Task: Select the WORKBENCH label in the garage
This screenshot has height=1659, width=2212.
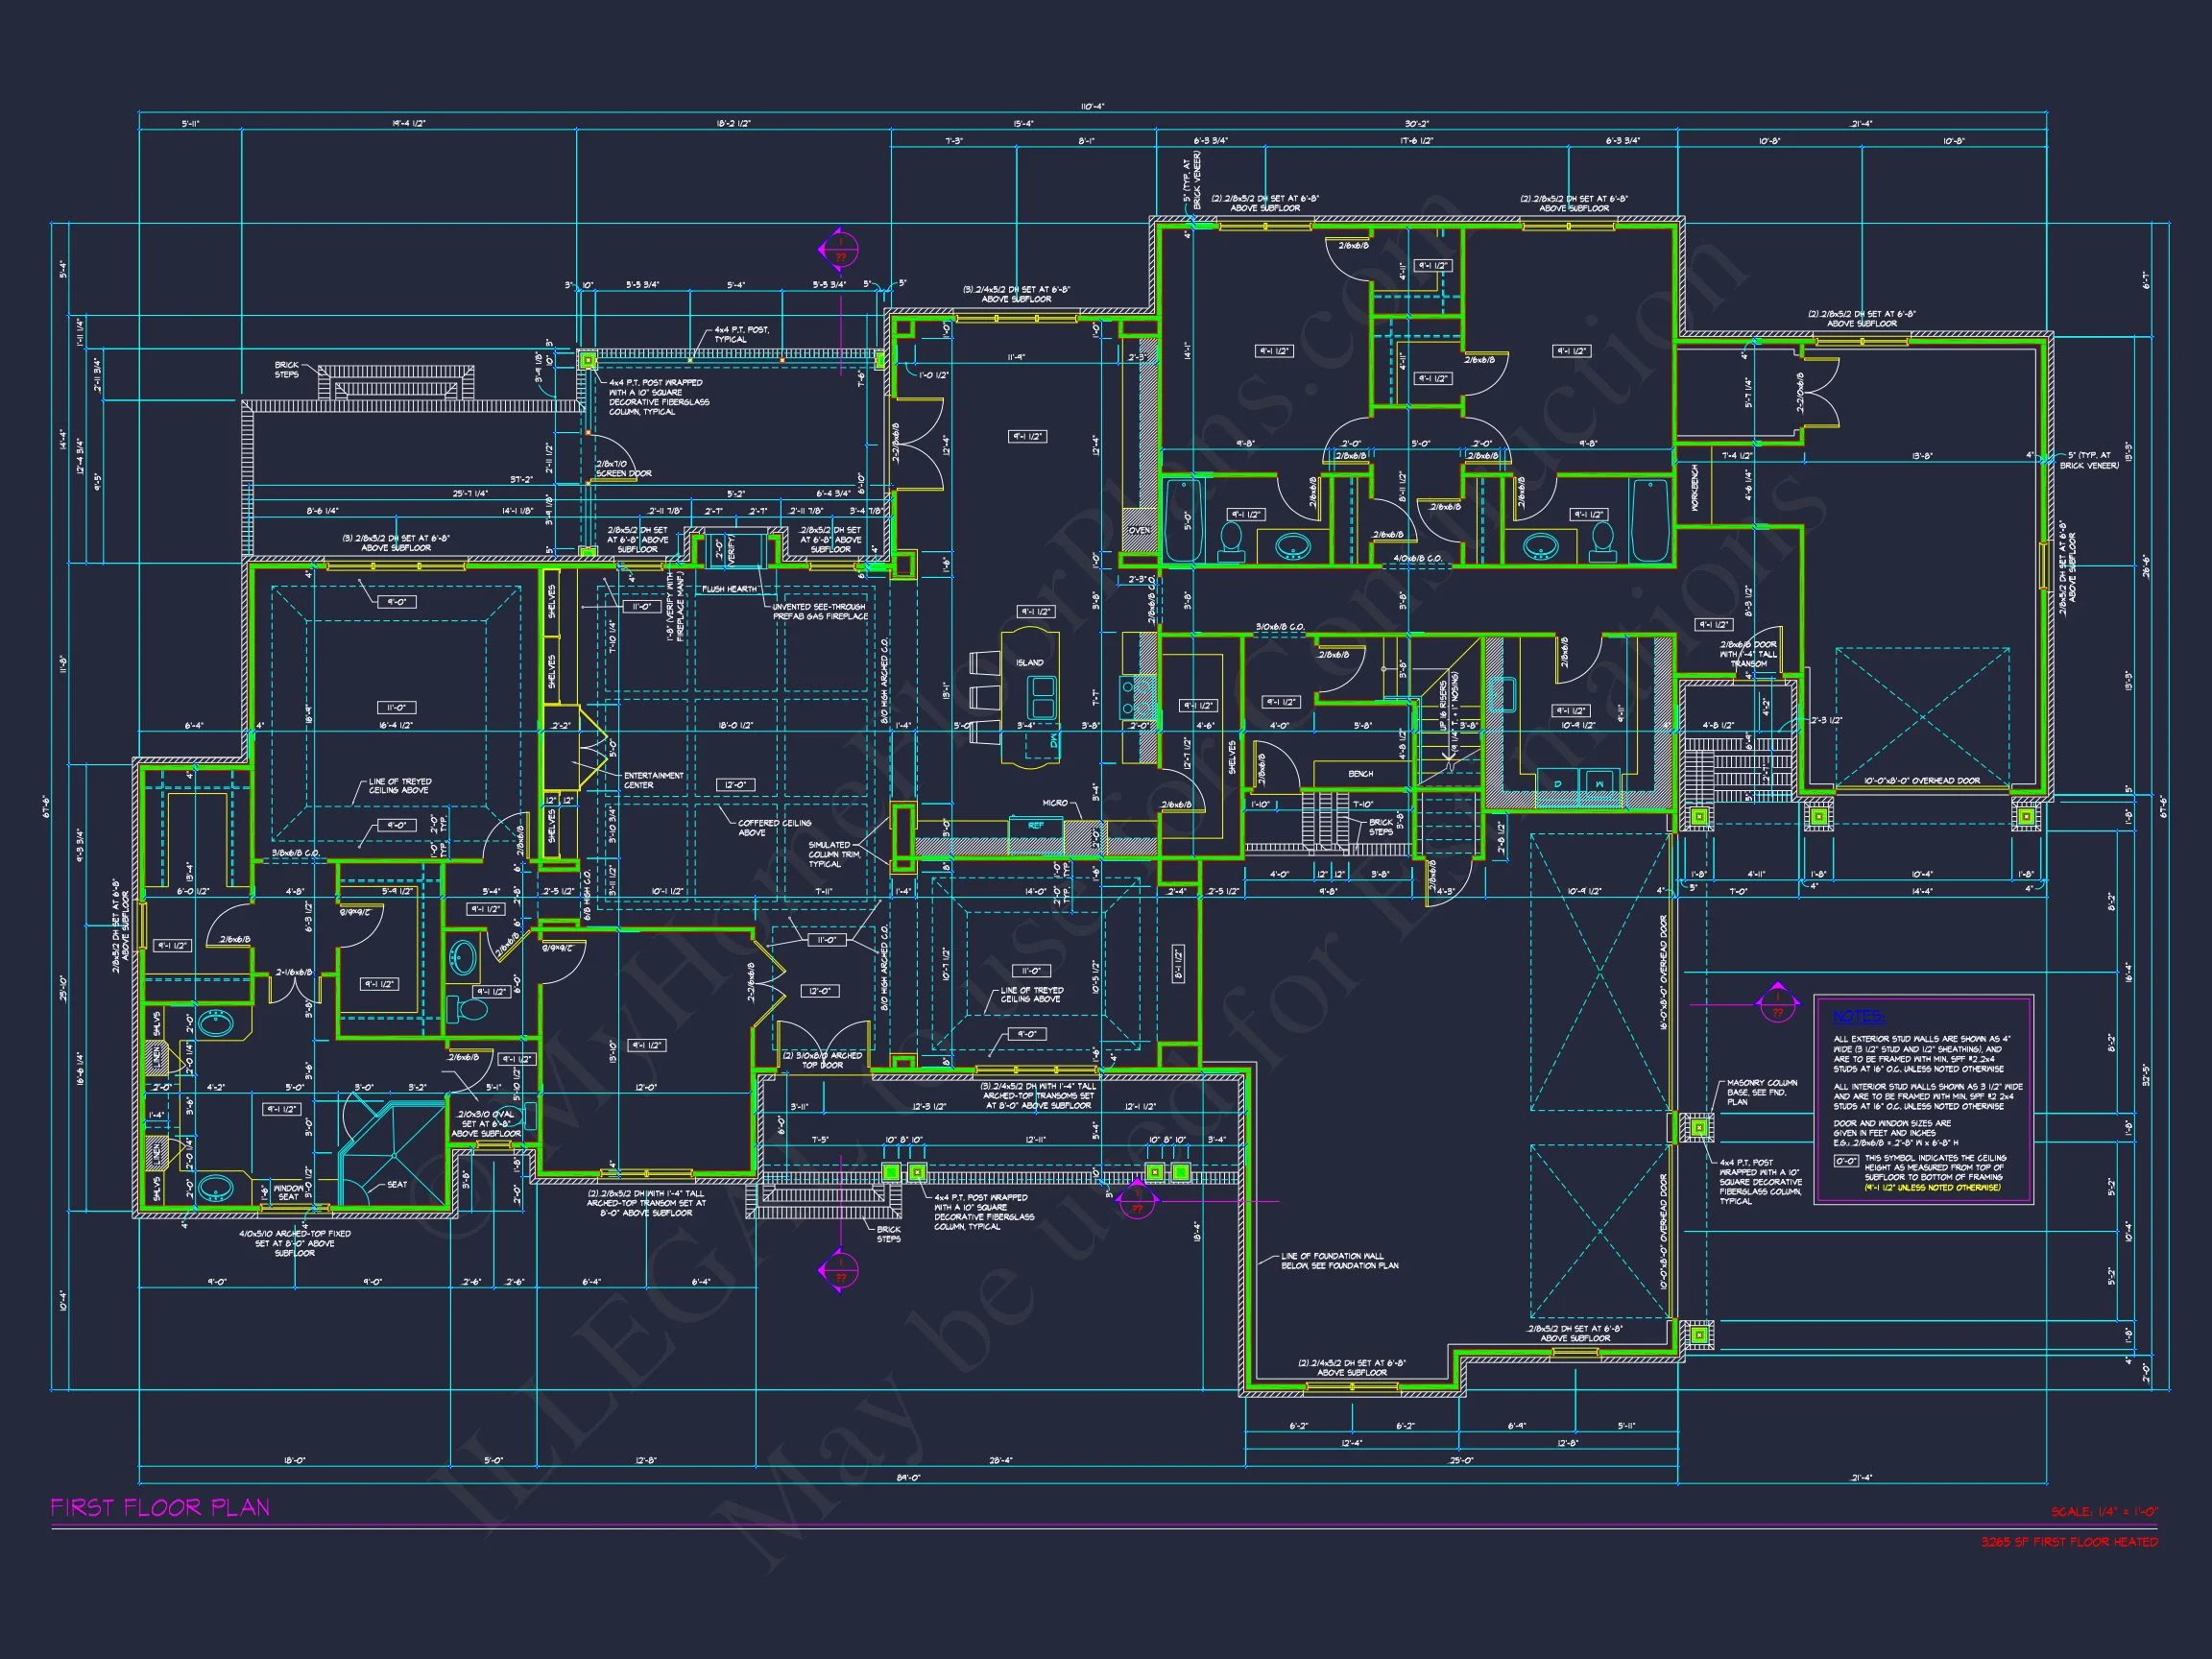Action: click(x=1694, y=490)
